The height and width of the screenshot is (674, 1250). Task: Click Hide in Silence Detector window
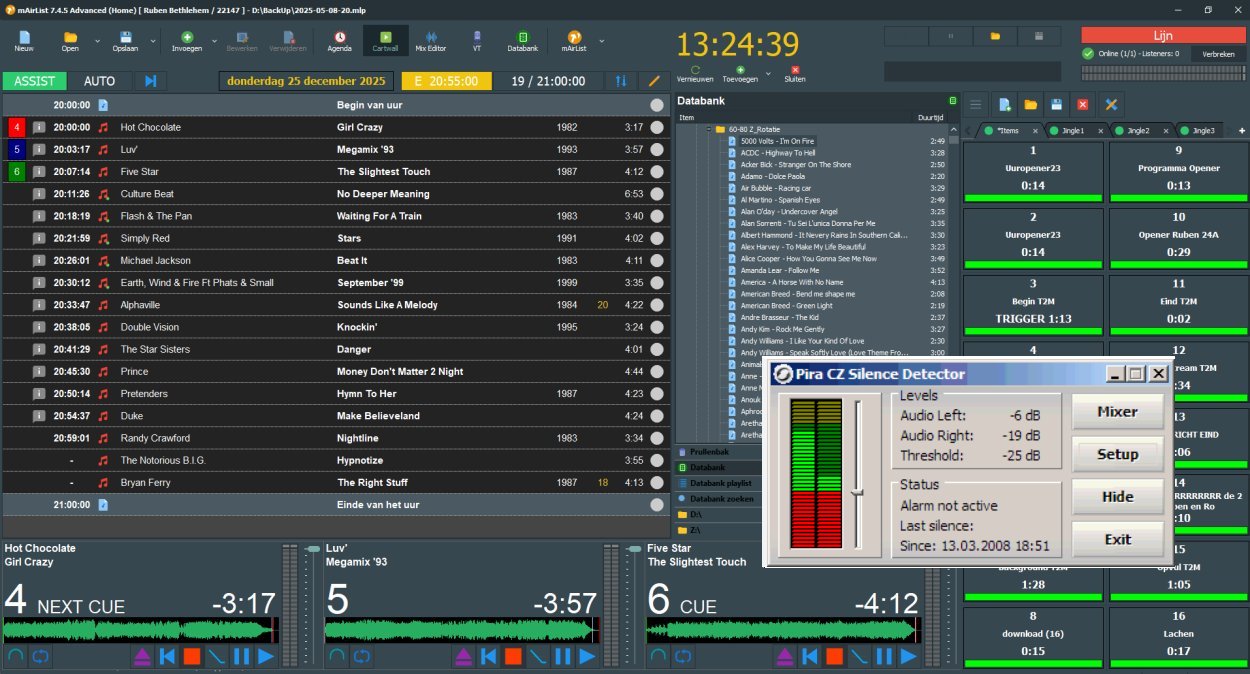tap(1117, 497)
